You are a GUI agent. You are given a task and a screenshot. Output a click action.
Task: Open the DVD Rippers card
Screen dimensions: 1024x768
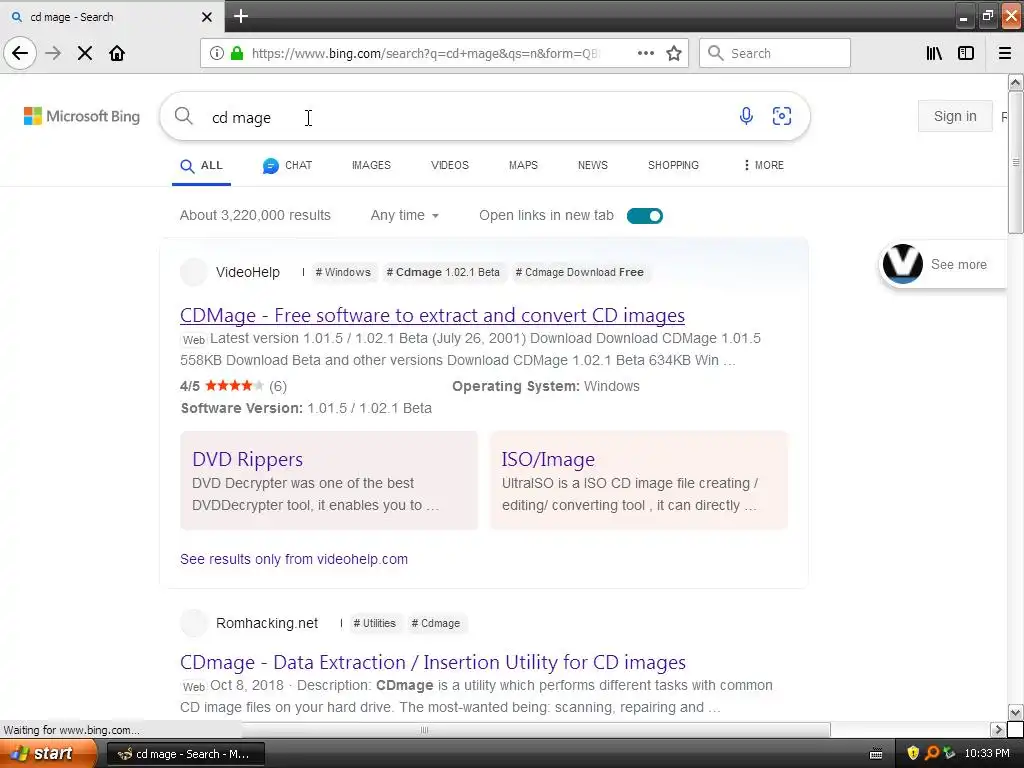pos(329,480)
